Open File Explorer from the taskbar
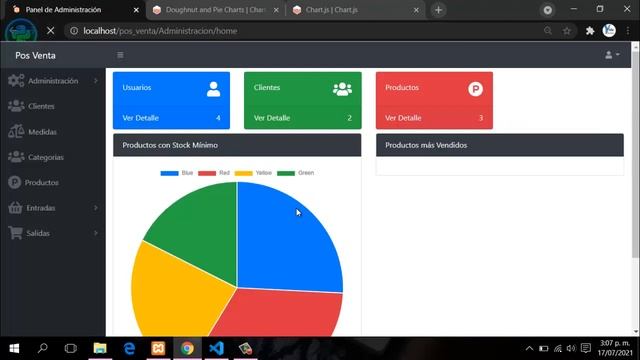 click(x=100, y=348)
